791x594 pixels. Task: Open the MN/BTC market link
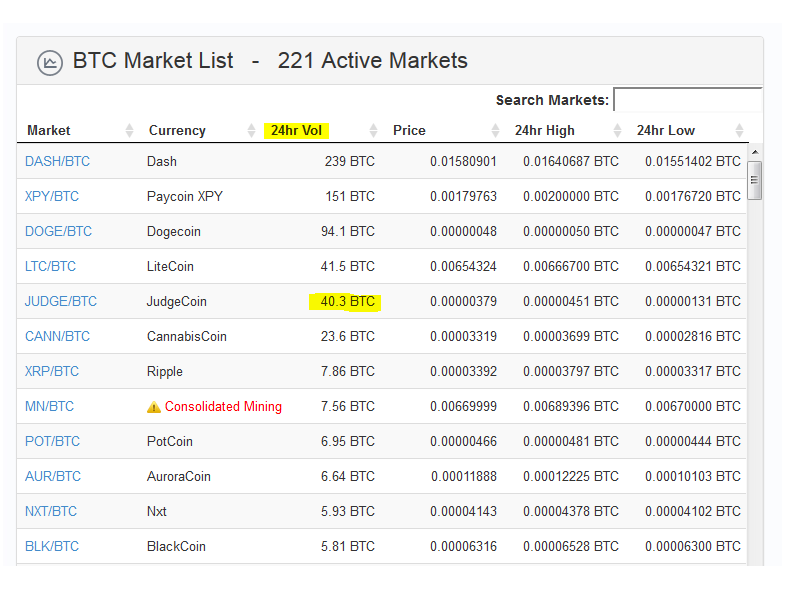coord(49,406)
